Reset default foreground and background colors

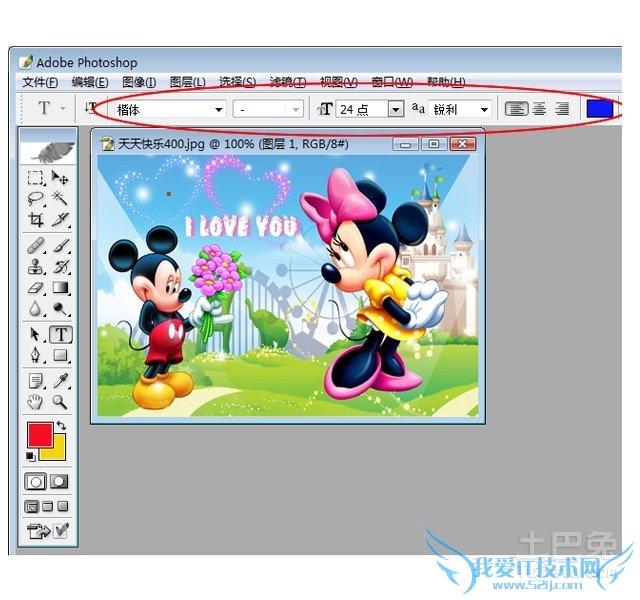[x=31, y=456]
